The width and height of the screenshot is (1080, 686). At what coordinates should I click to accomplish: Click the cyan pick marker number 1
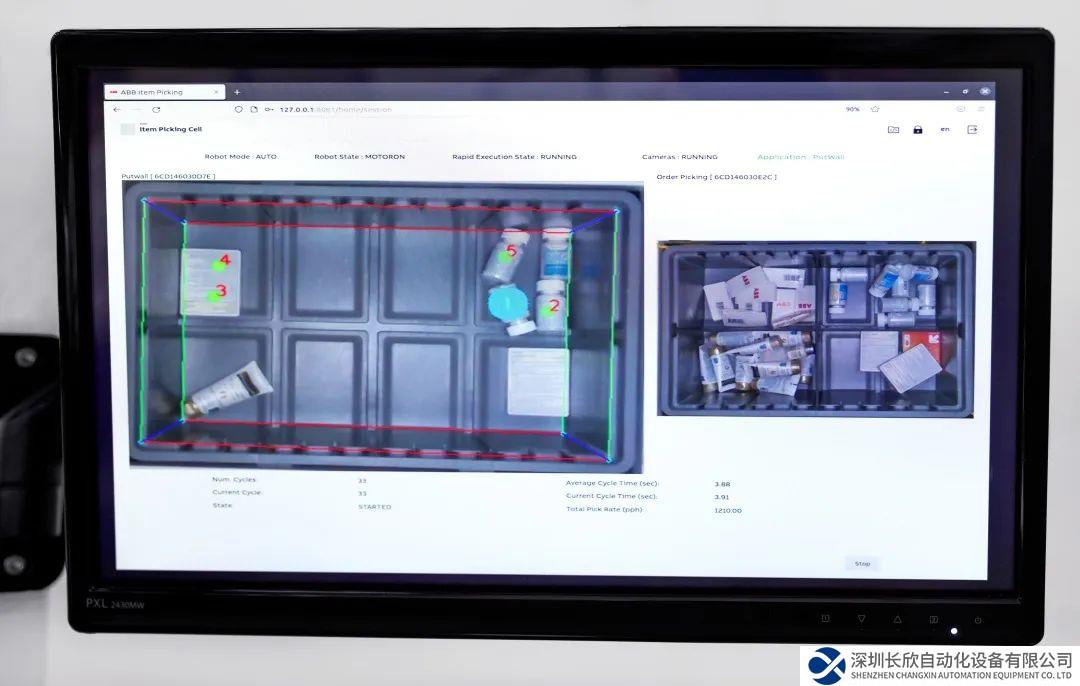pyautogui.click(x=506, y=301)
